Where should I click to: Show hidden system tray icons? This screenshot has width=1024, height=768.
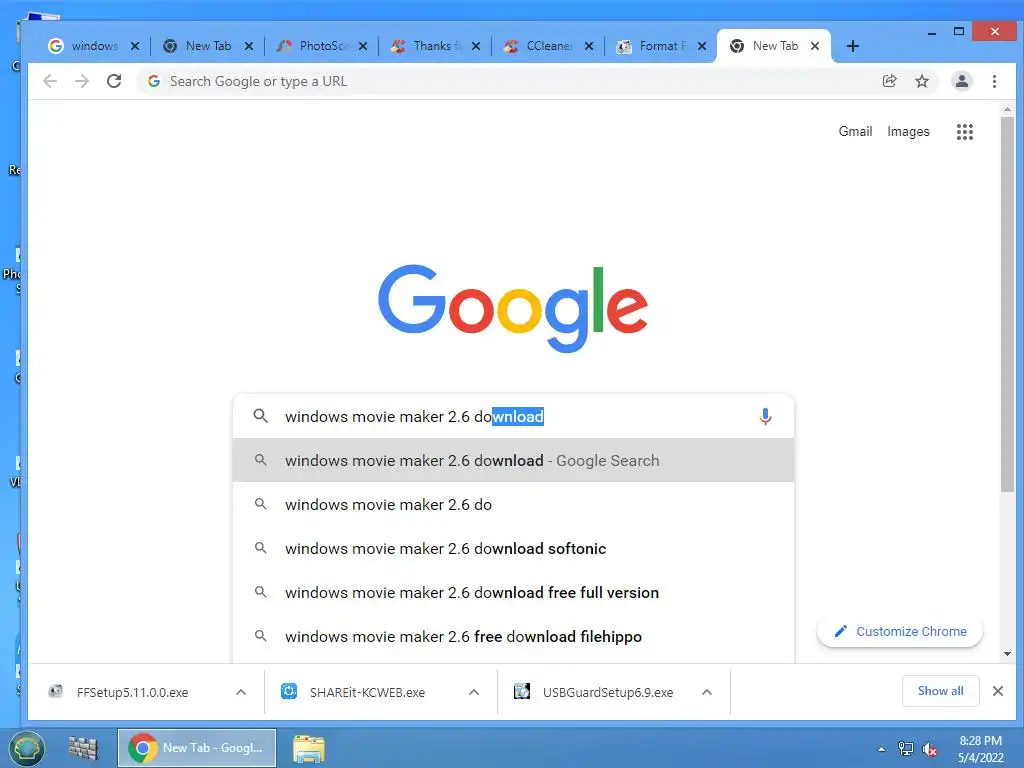click(x=882, y=750)
